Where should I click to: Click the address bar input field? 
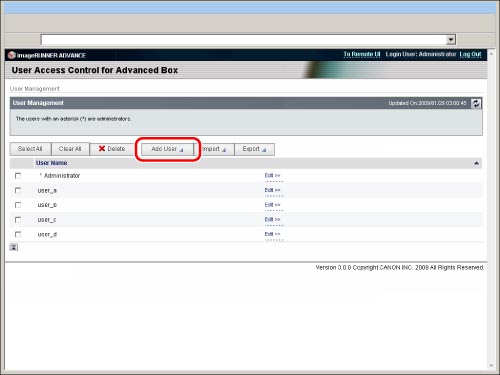244,40
